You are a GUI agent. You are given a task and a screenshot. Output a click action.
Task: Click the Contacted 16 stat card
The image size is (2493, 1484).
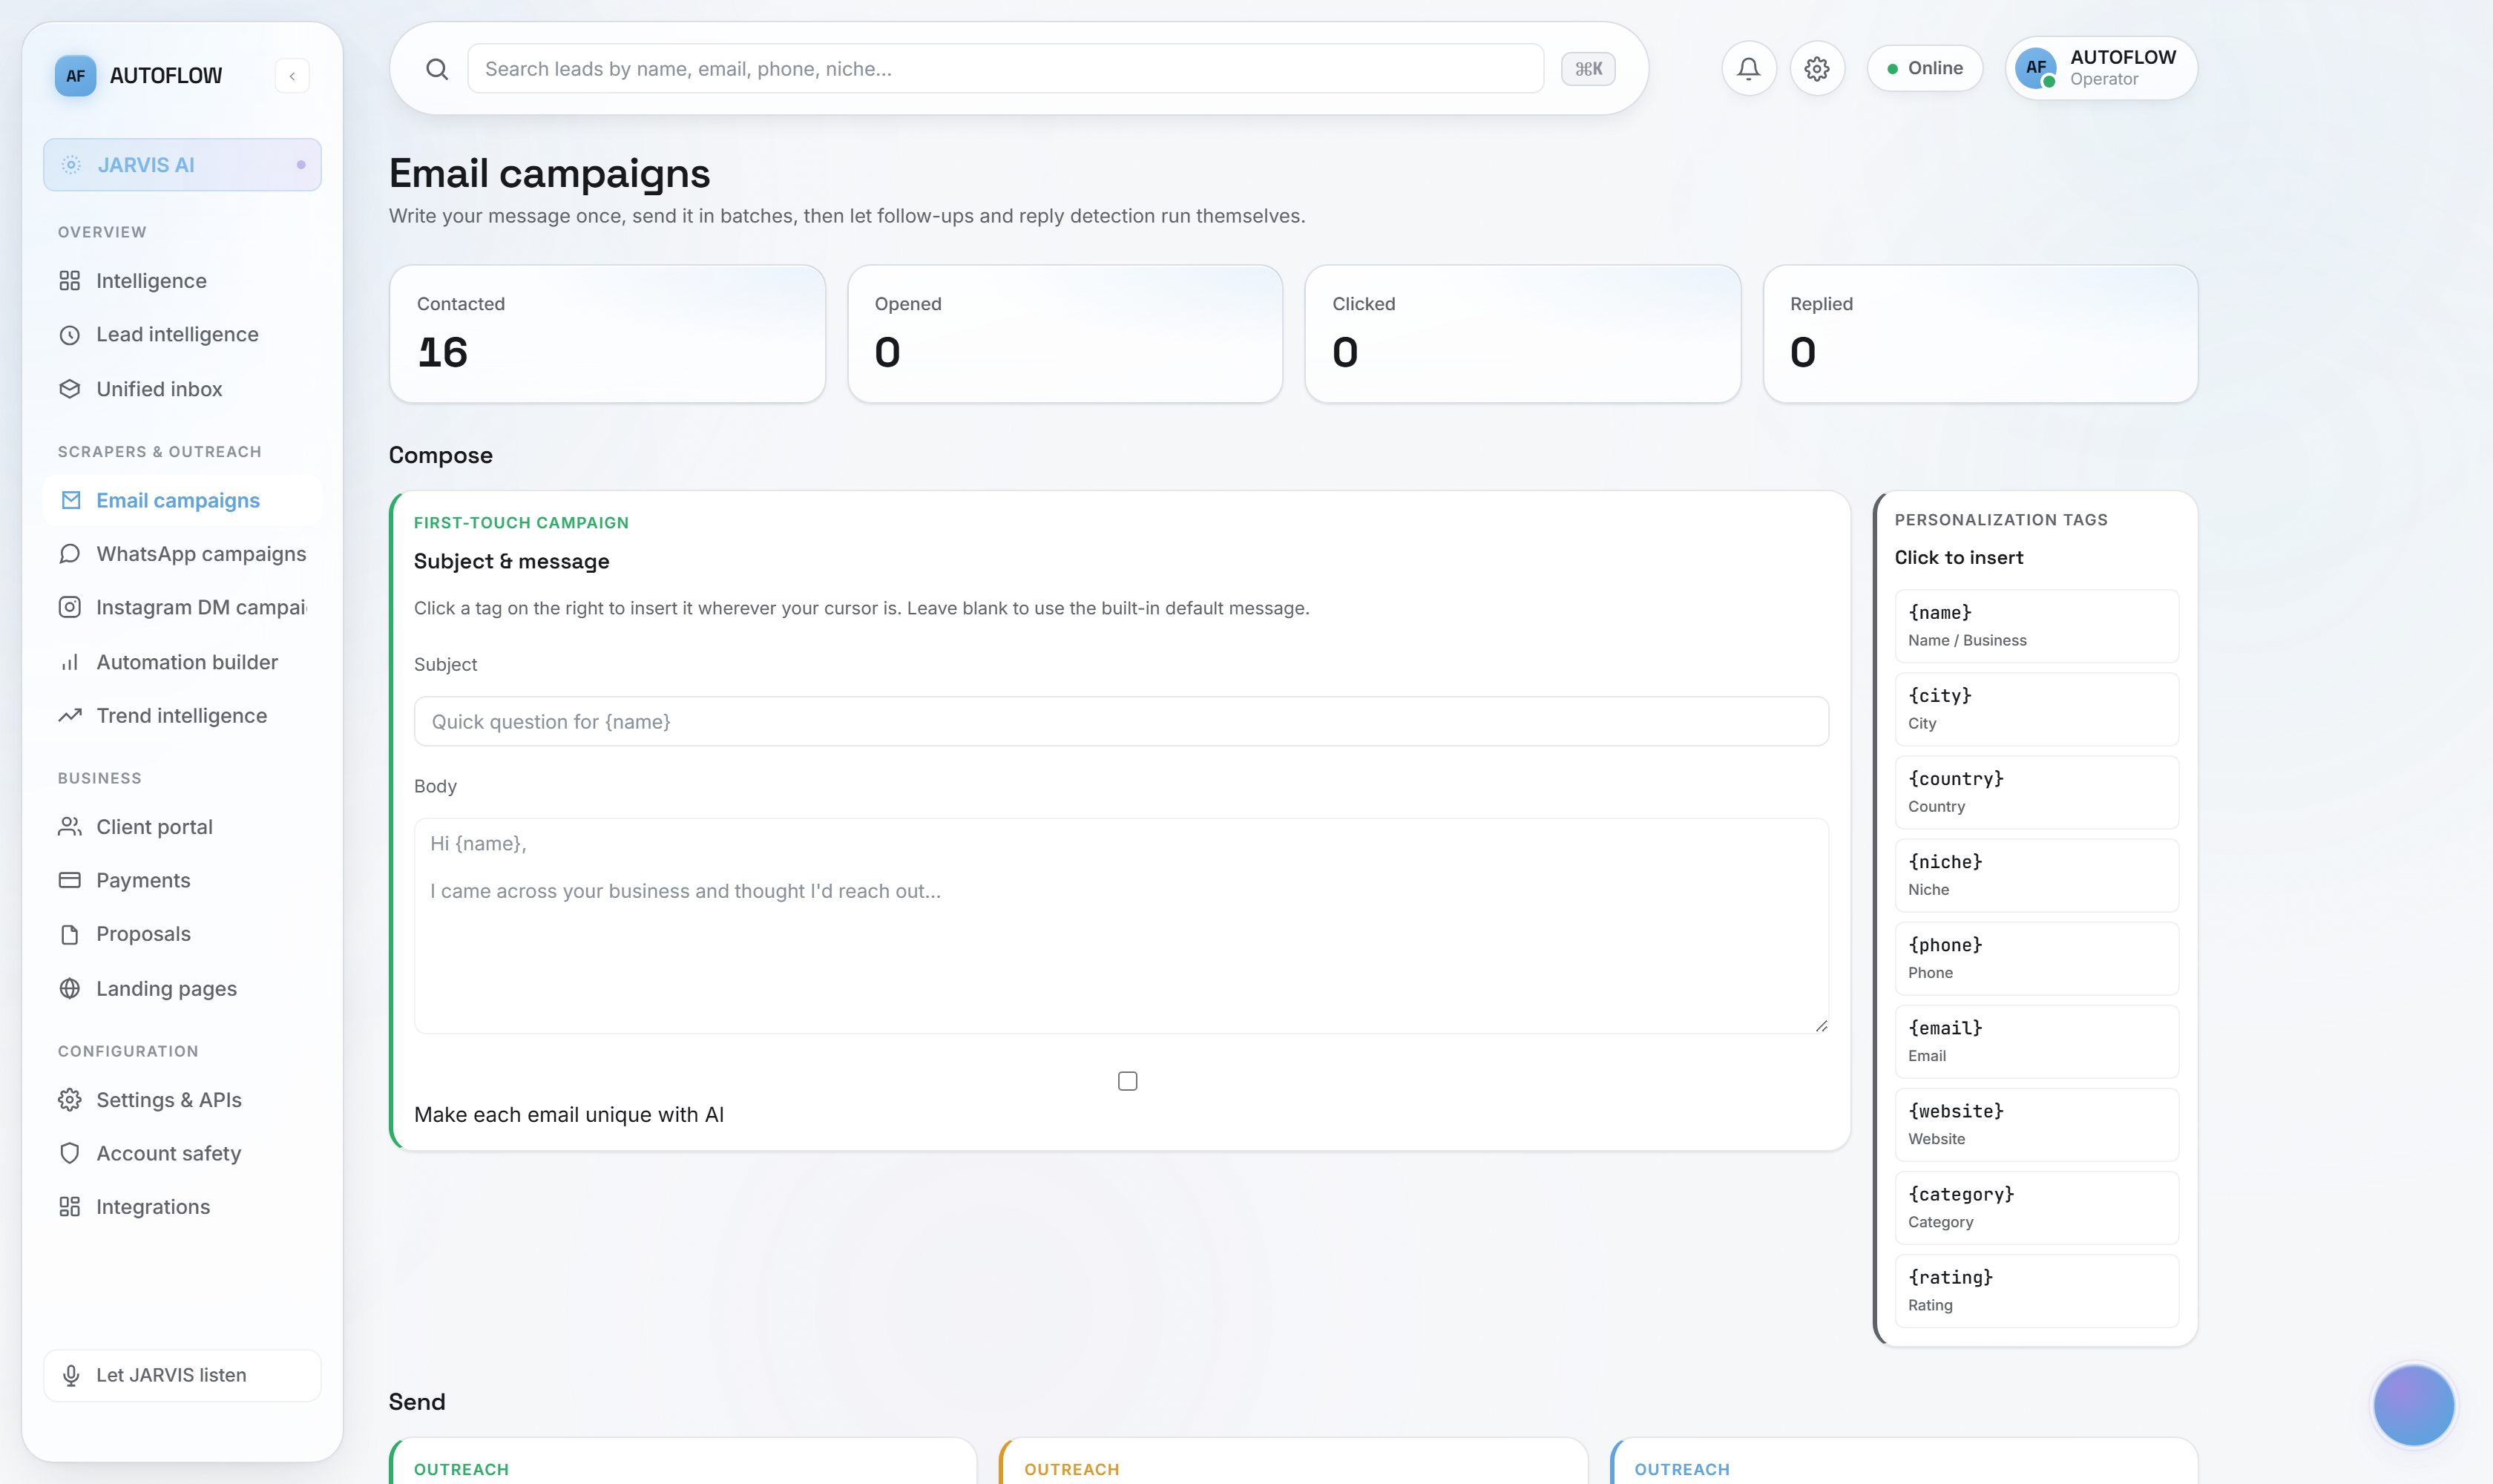pyautogui.click(x=607, y=334)
